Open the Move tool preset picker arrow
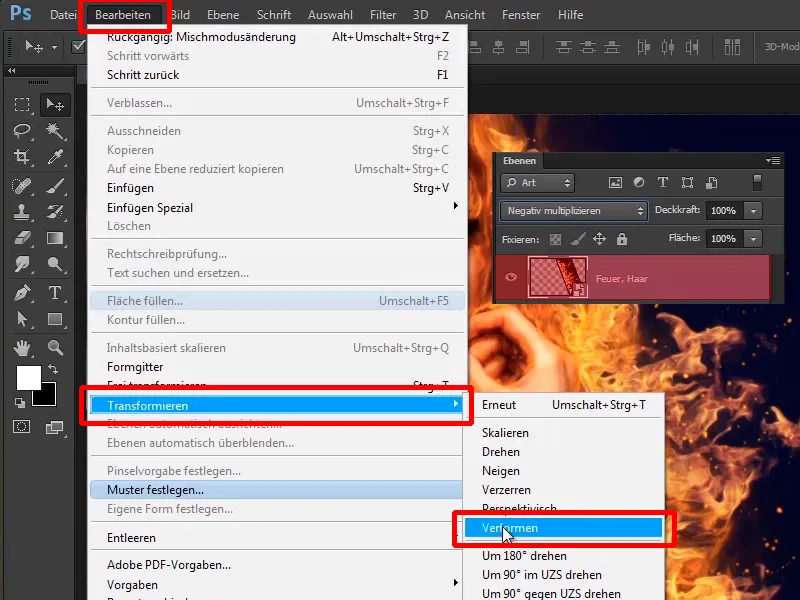 54,47
